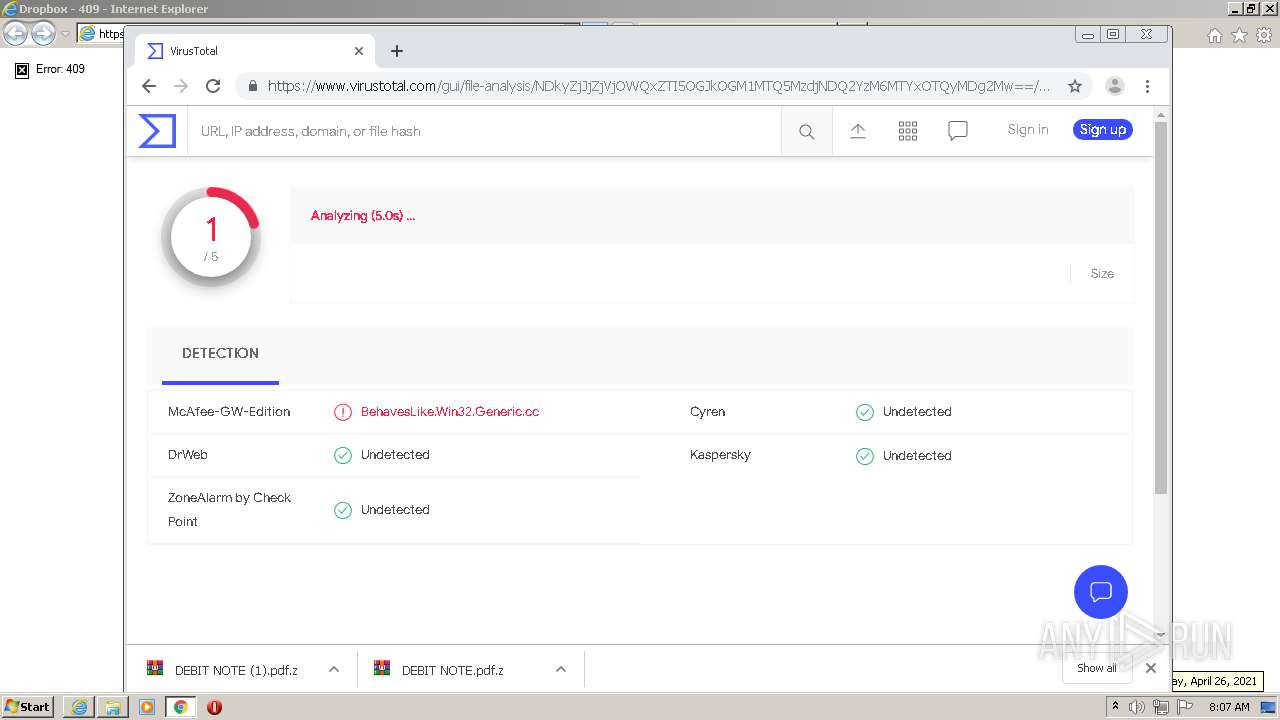Open Chrome three-dot menu

coord(1148,86)
